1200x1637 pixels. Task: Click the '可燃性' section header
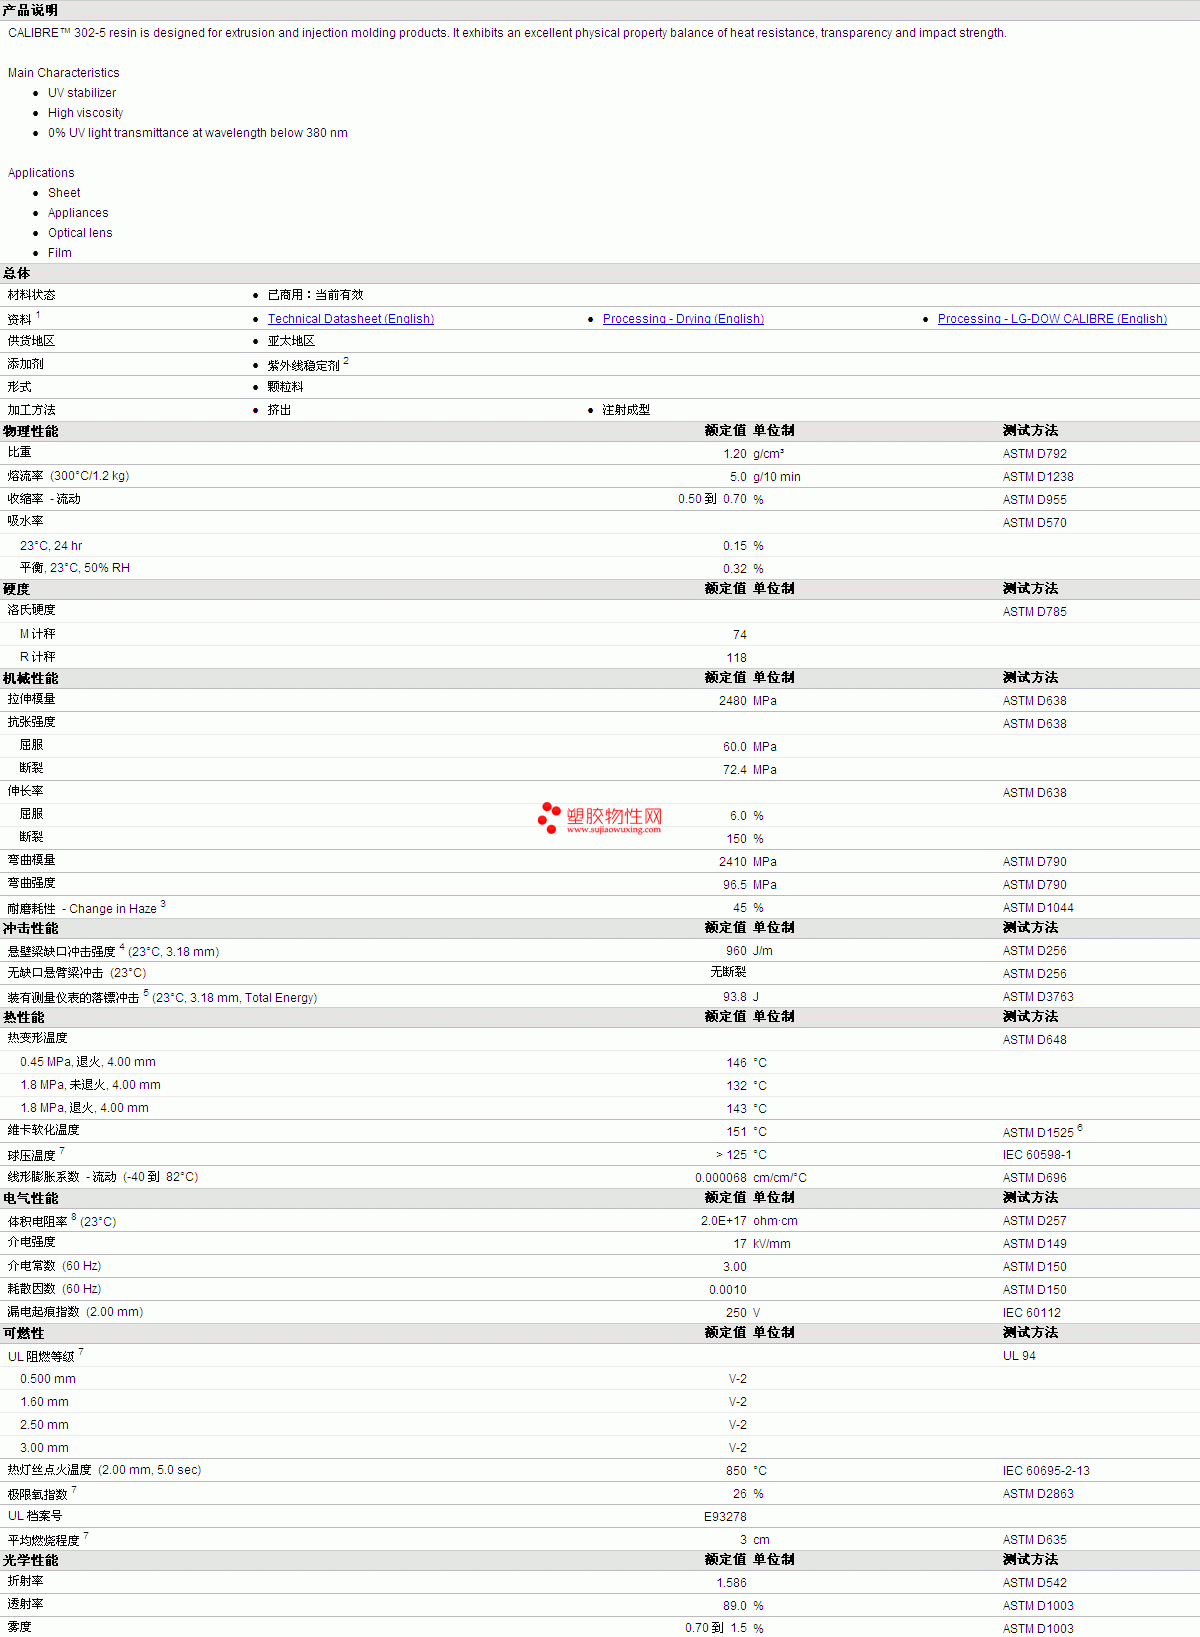(24, 1333)
